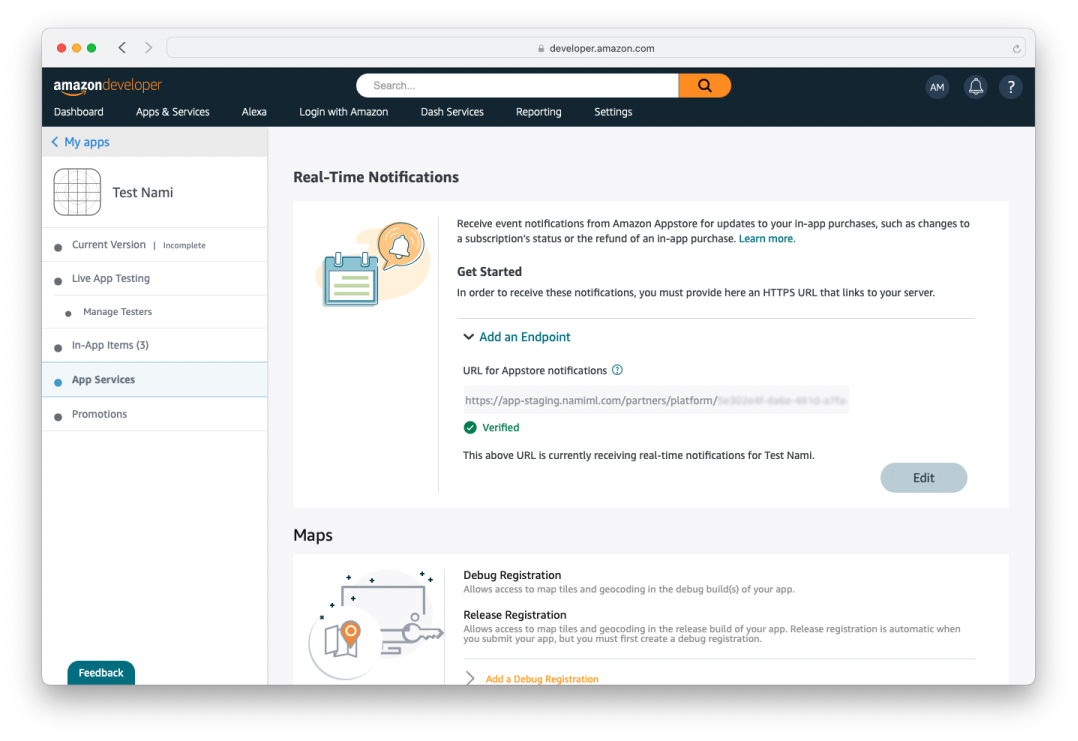Open the Dash Services menu
This screenshot has width=1078, height=741.
click(x=452, y=111)
